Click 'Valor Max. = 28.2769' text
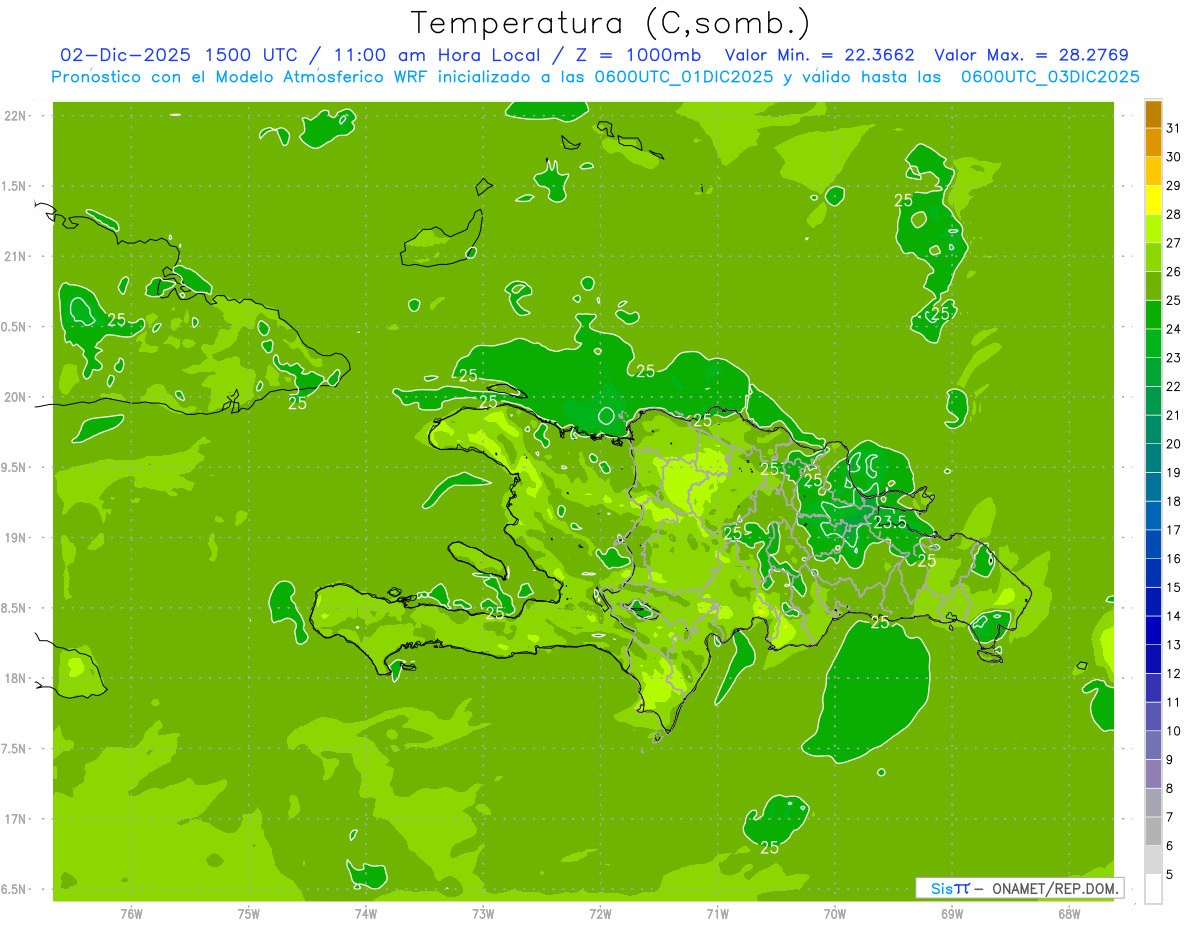 (x=1031, y=55)
